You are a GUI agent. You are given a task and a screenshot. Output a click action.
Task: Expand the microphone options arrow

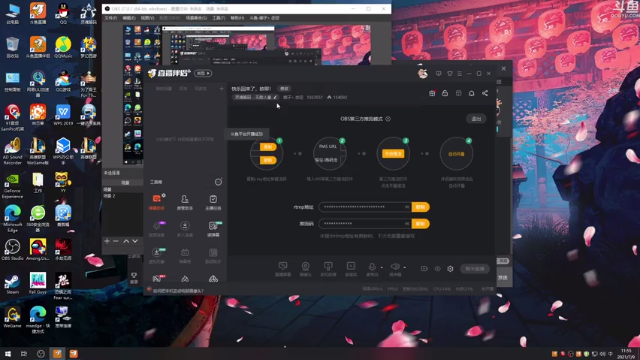382,268
